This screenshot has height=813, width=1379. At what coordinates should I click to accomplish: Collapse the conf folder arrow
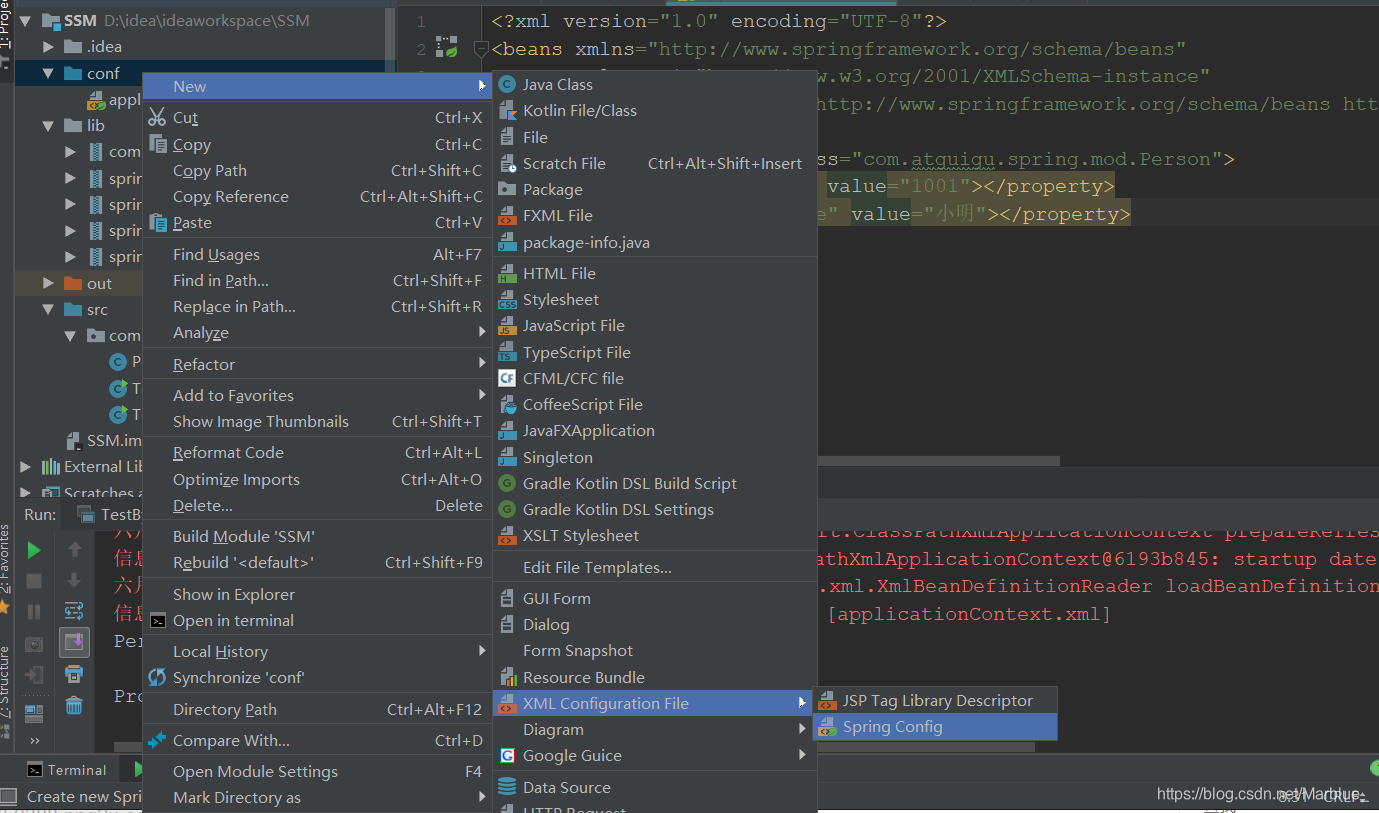49,73
